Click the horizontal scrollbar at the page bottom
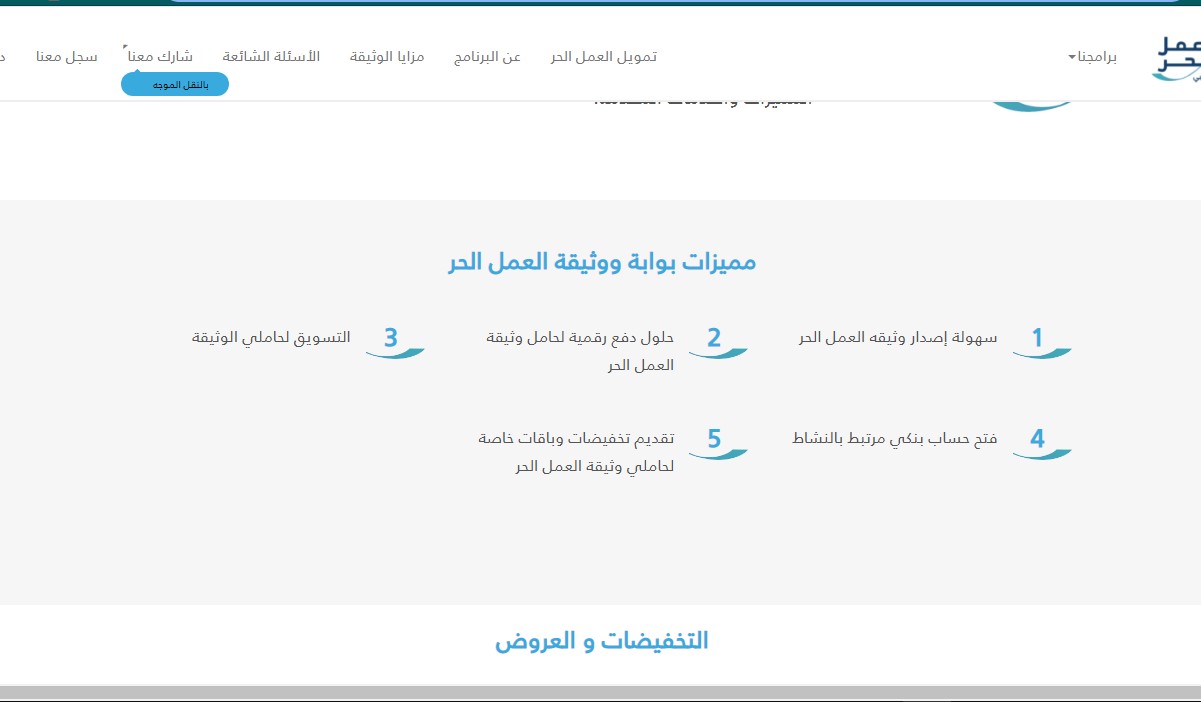1201x702 pixels. coord(600,693)
